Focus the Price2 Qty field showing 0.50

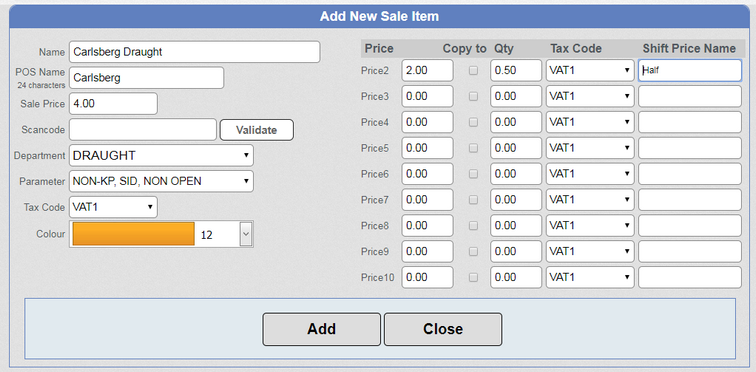[516, 70]
